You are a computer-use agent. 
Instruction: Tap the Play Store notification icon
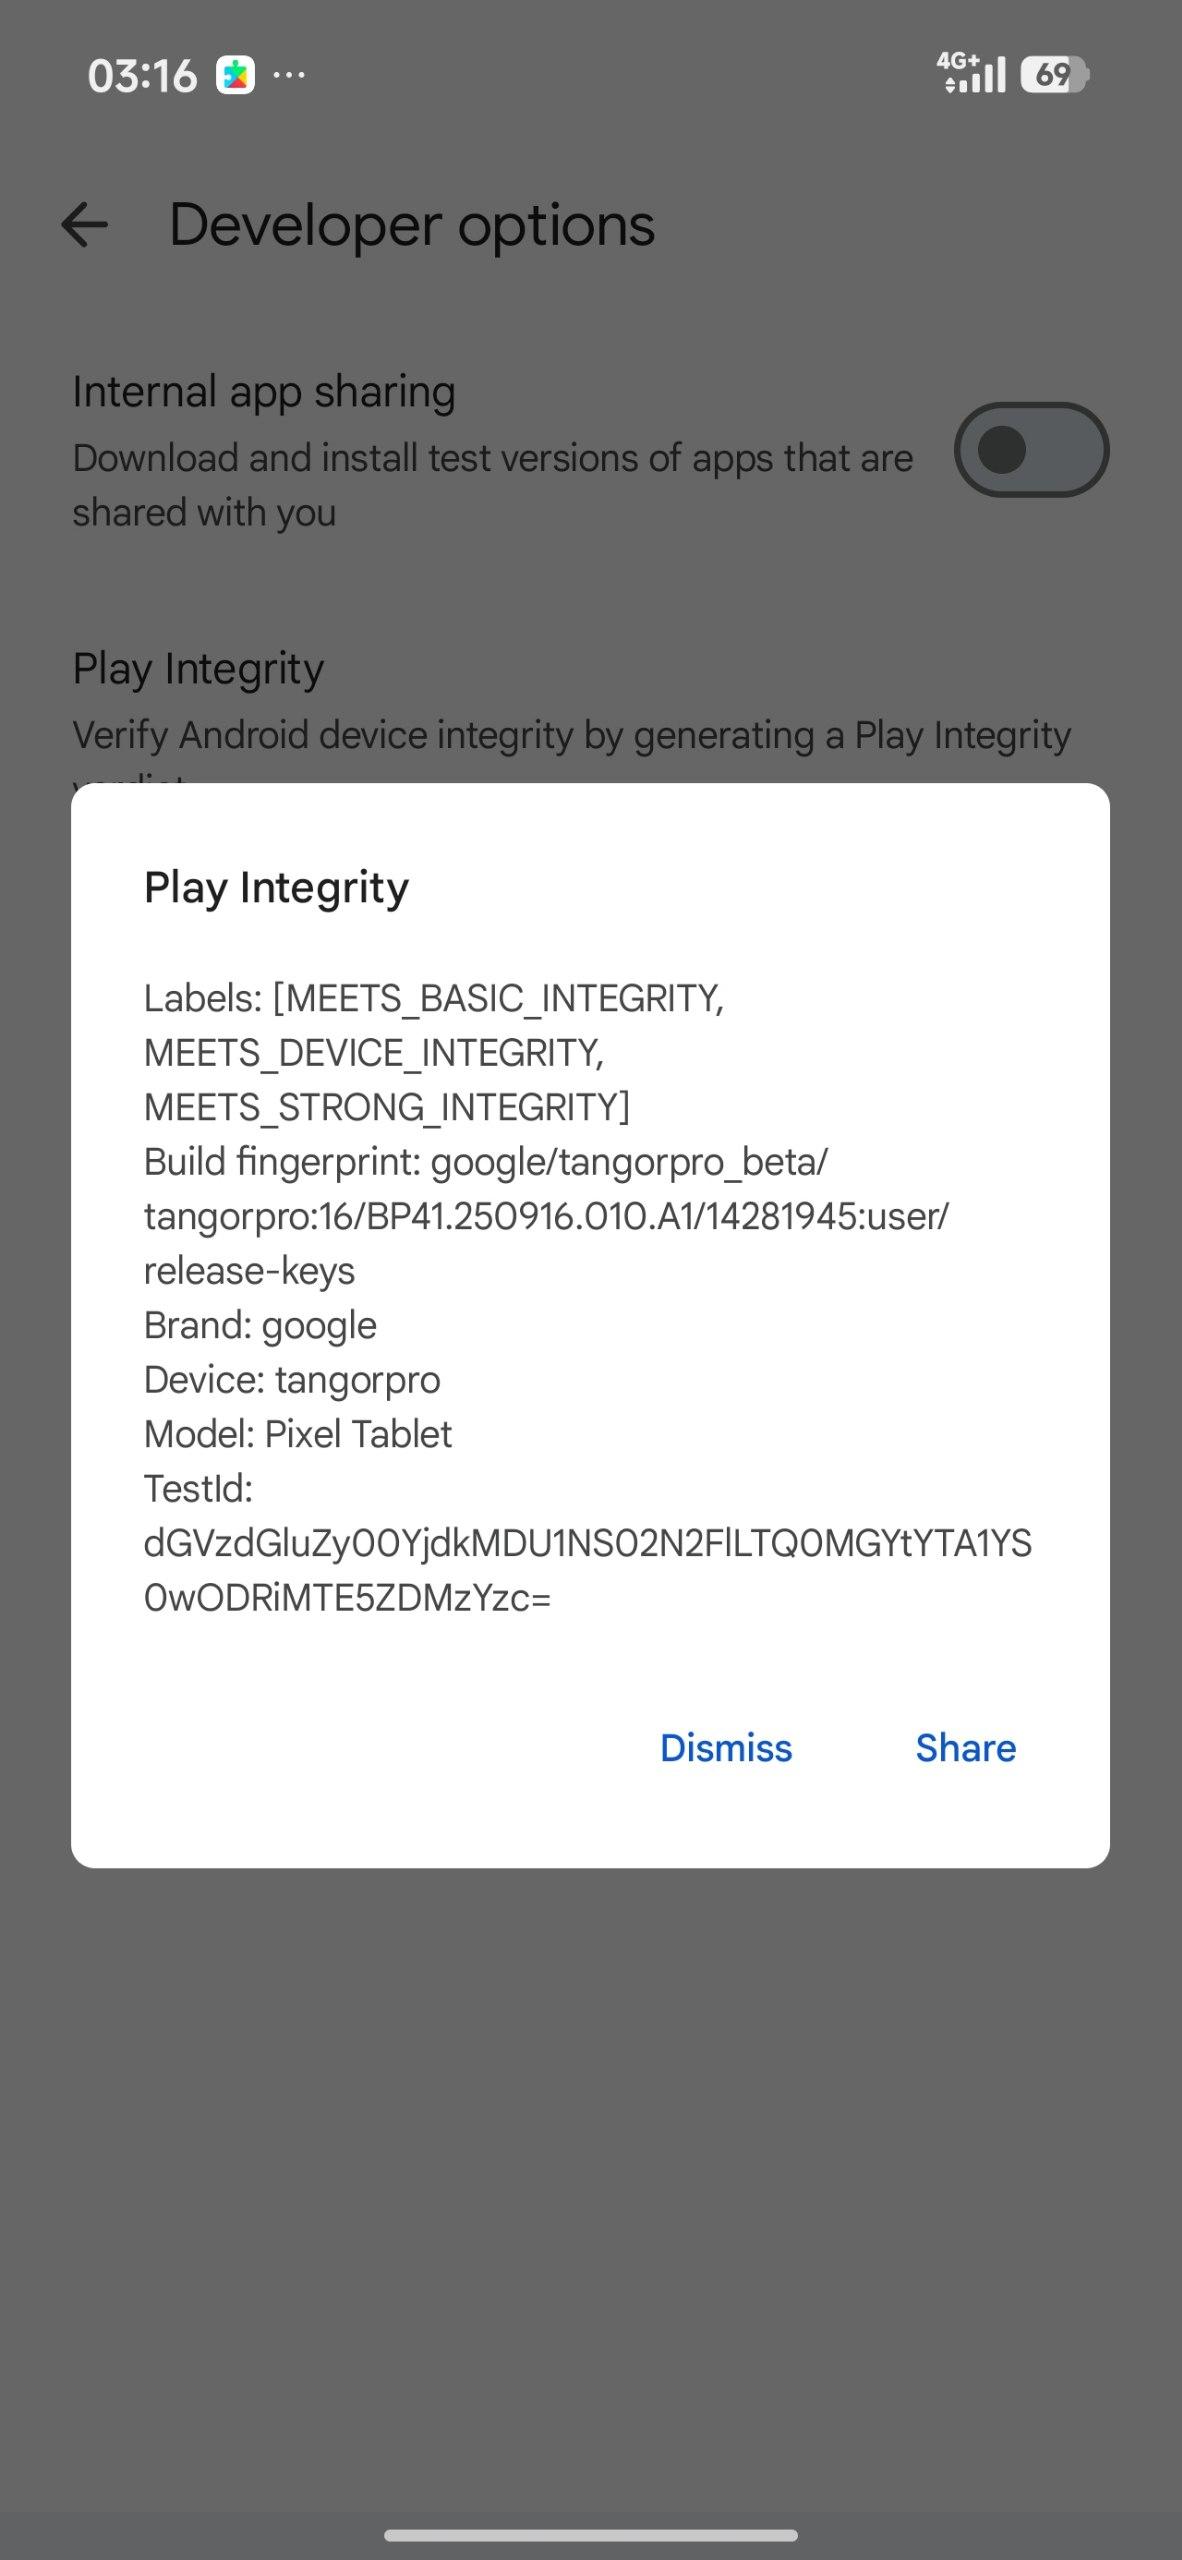(x=236, y=76)
